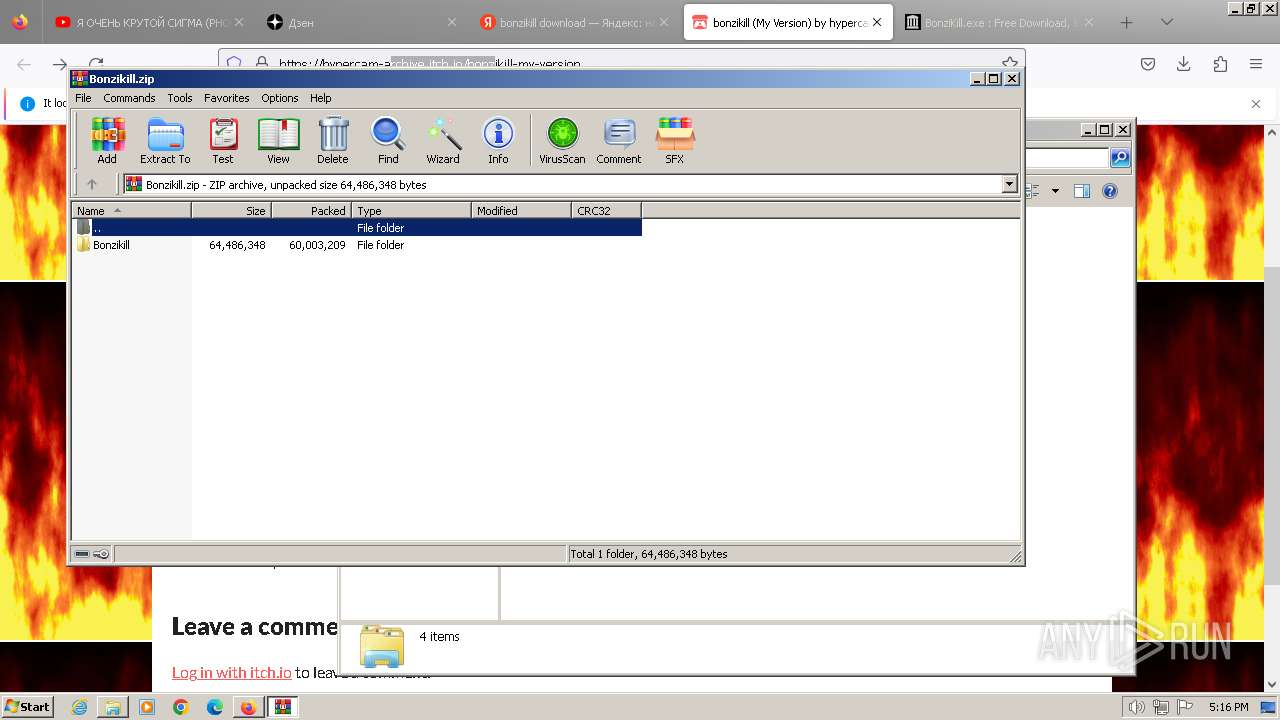Click the Add toolbar icon in WinRAR
Image resolution: width=1280 pixels, height=720 pixels.
pyautogui.click(x=107, y=140)
